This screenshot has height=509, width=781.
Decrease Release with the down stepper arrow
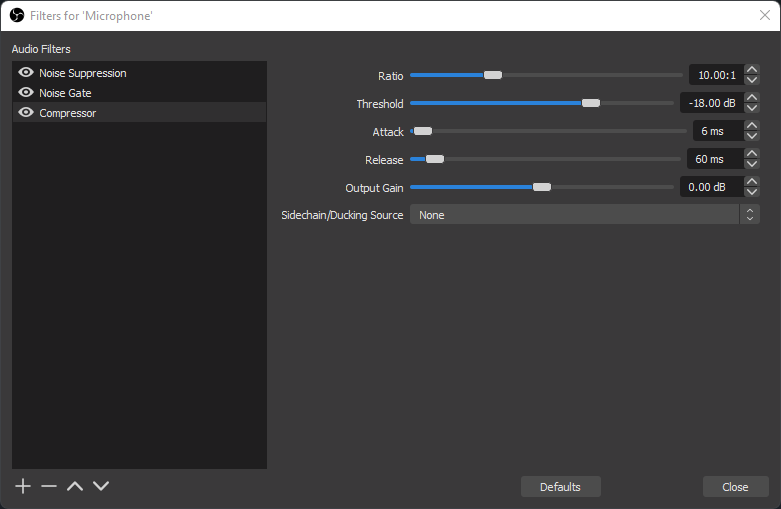[x=752, y=164]
